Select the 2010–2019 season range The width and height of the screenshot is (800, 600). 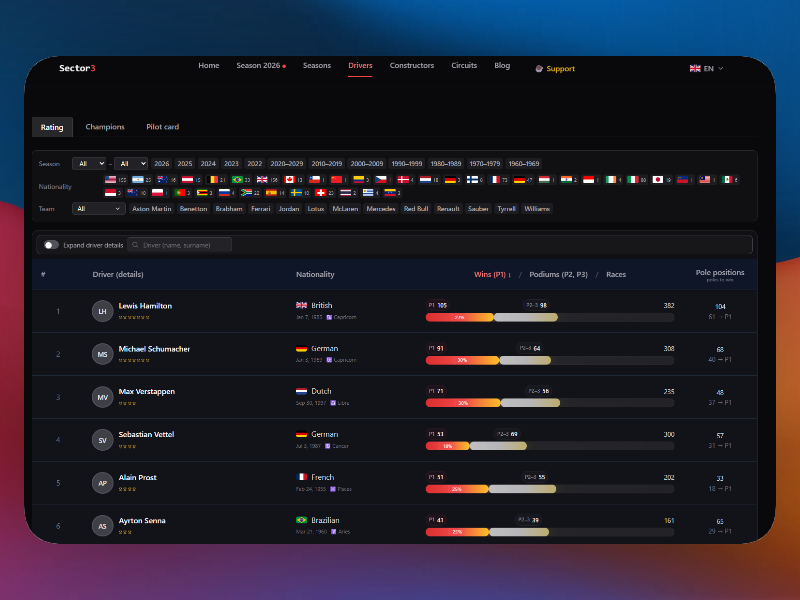(327, 163)
